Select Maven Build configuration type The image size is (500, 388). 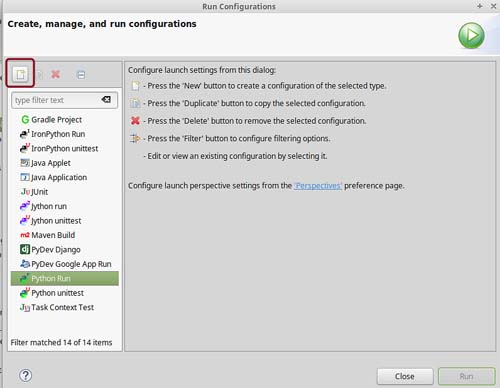(64, 235)
